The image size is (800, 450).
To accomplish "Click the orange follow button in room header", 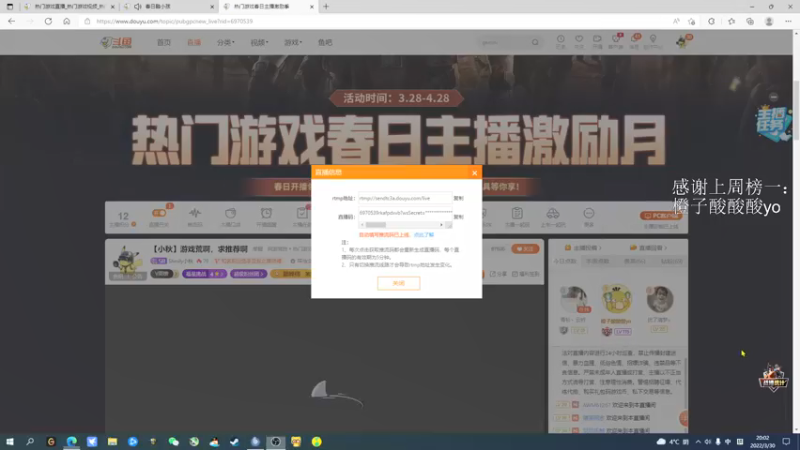I will 525,249.
